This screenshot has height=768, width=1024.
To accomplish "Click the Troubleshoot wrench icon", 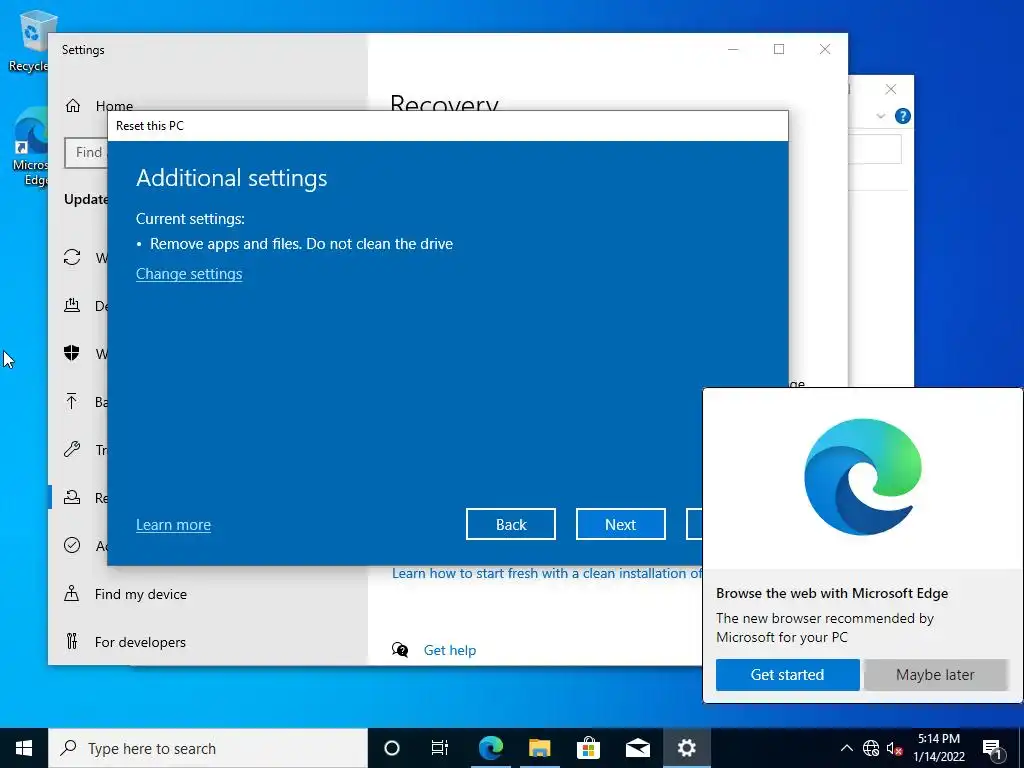I will tap(72, 449).
